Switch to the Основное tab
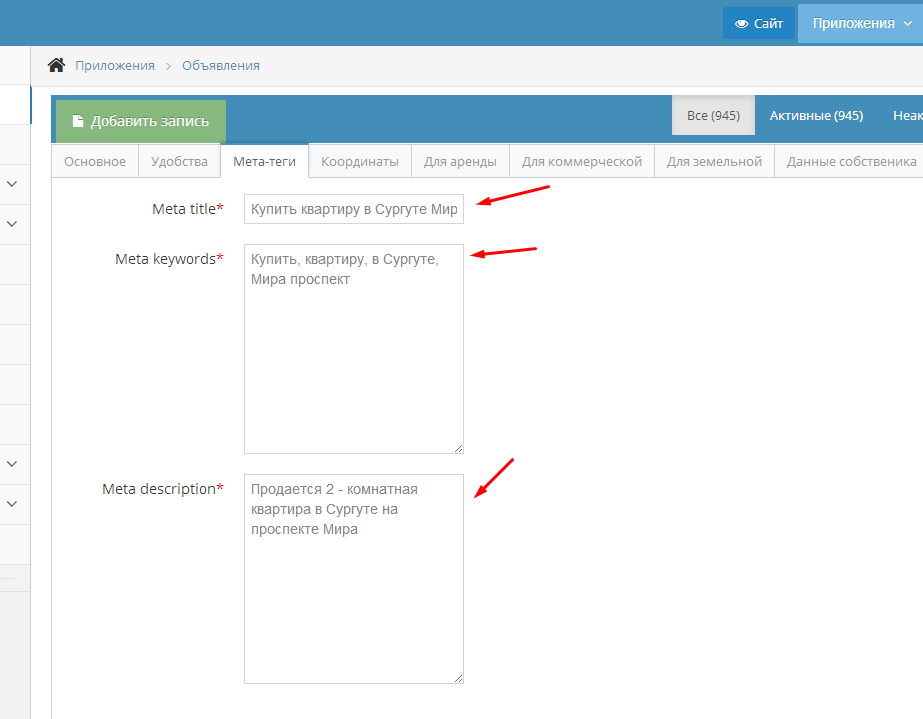The image size is (923, 719). pos(95,161)
